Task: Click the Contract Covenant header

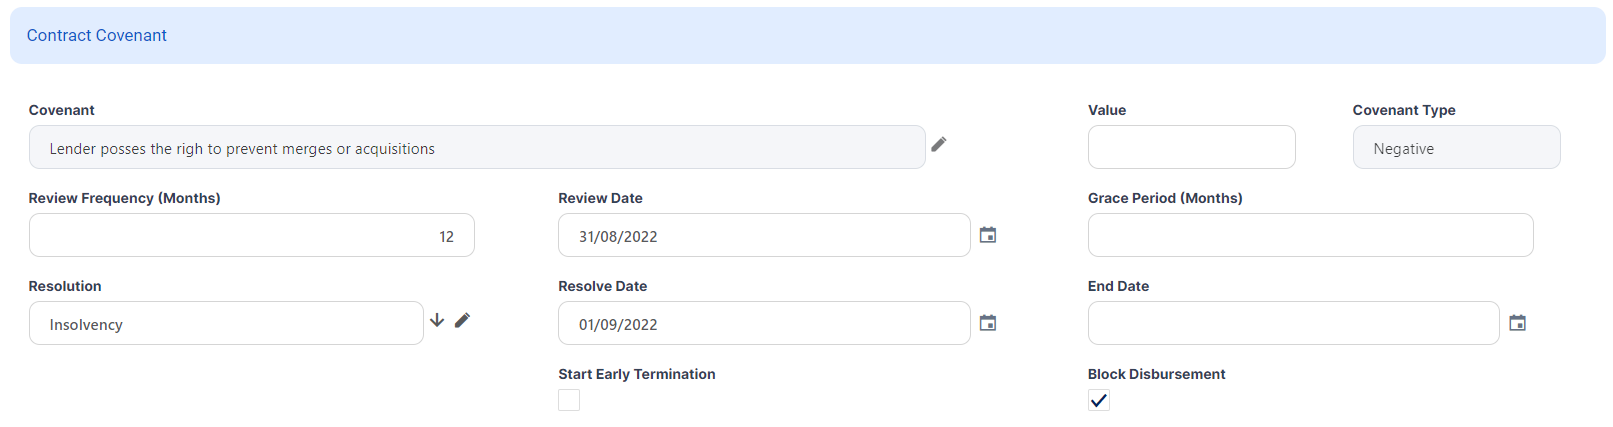Action: tap(97, 36)
